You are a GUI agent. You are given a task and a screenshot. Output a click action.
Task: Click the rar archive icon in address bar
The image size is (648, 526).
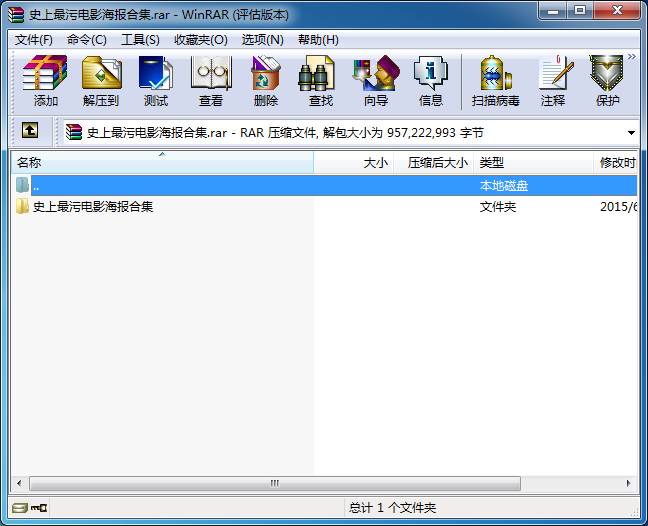[x=74, y=132]
